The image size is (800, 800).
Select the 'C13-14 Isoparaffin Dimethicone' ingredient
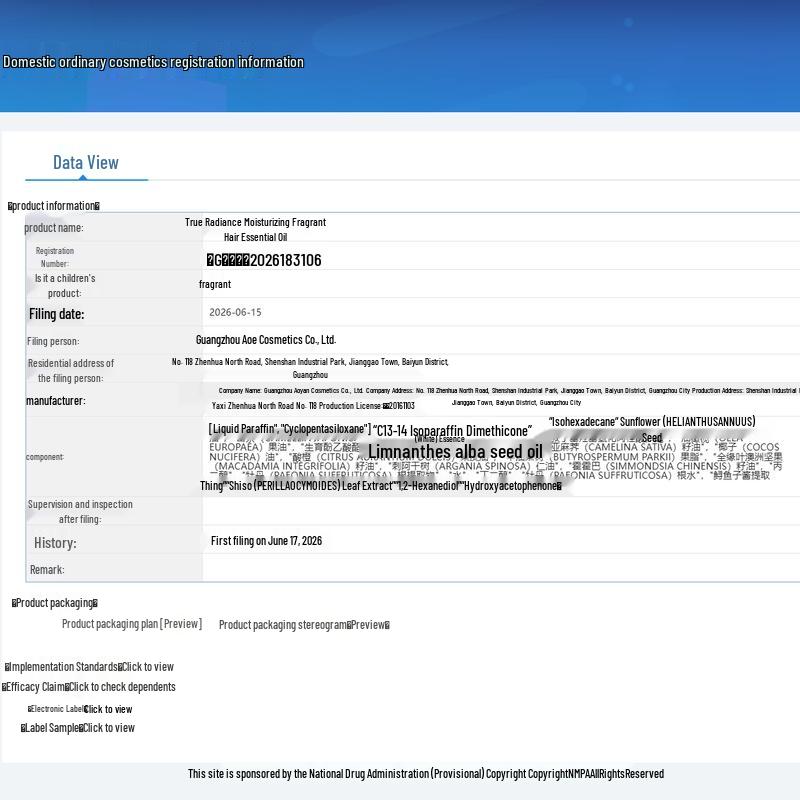tap(452, 431)
